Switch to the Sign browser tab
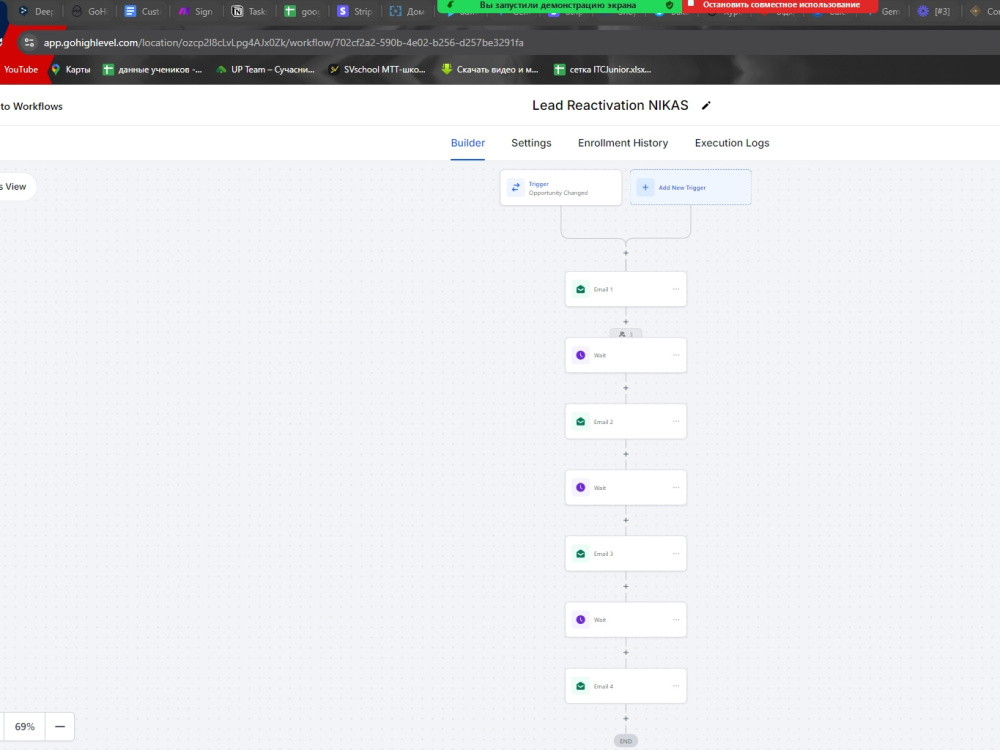This screenshot has height=750, width=1000. tap(196, 11)
